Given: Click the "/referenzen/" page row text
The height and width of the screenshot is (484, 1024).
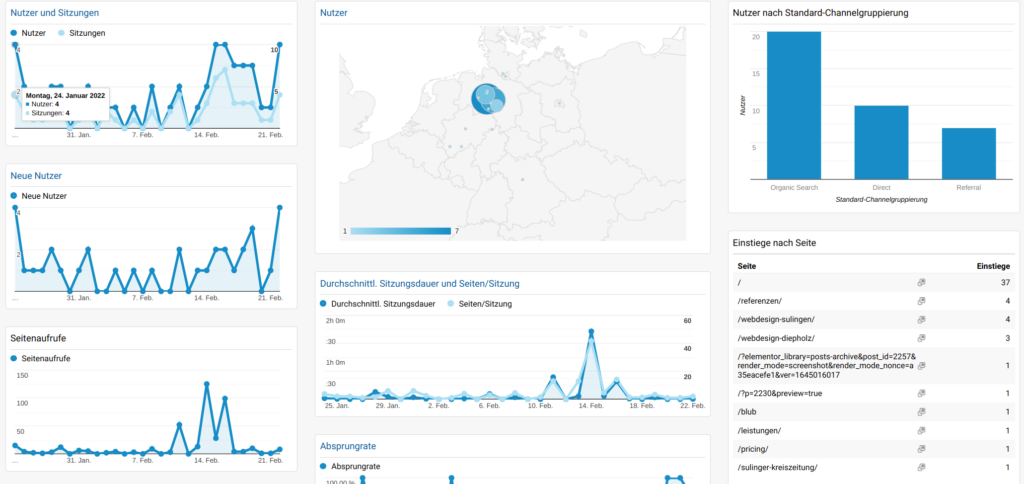Looking at the screenshot, I should (759, 301).
